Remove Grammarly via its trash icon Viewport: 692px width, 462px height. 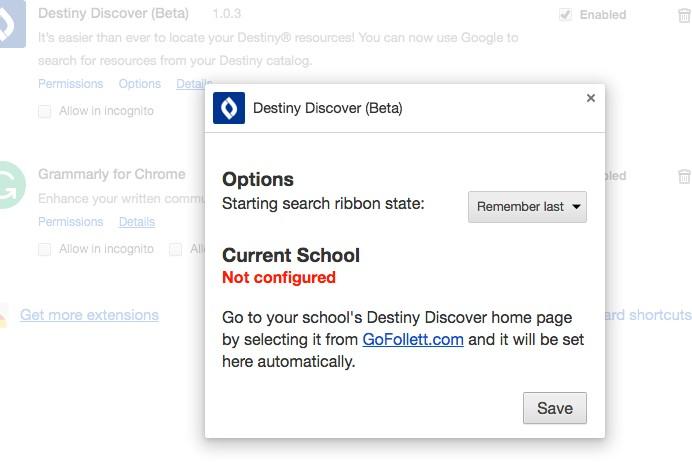684,176
